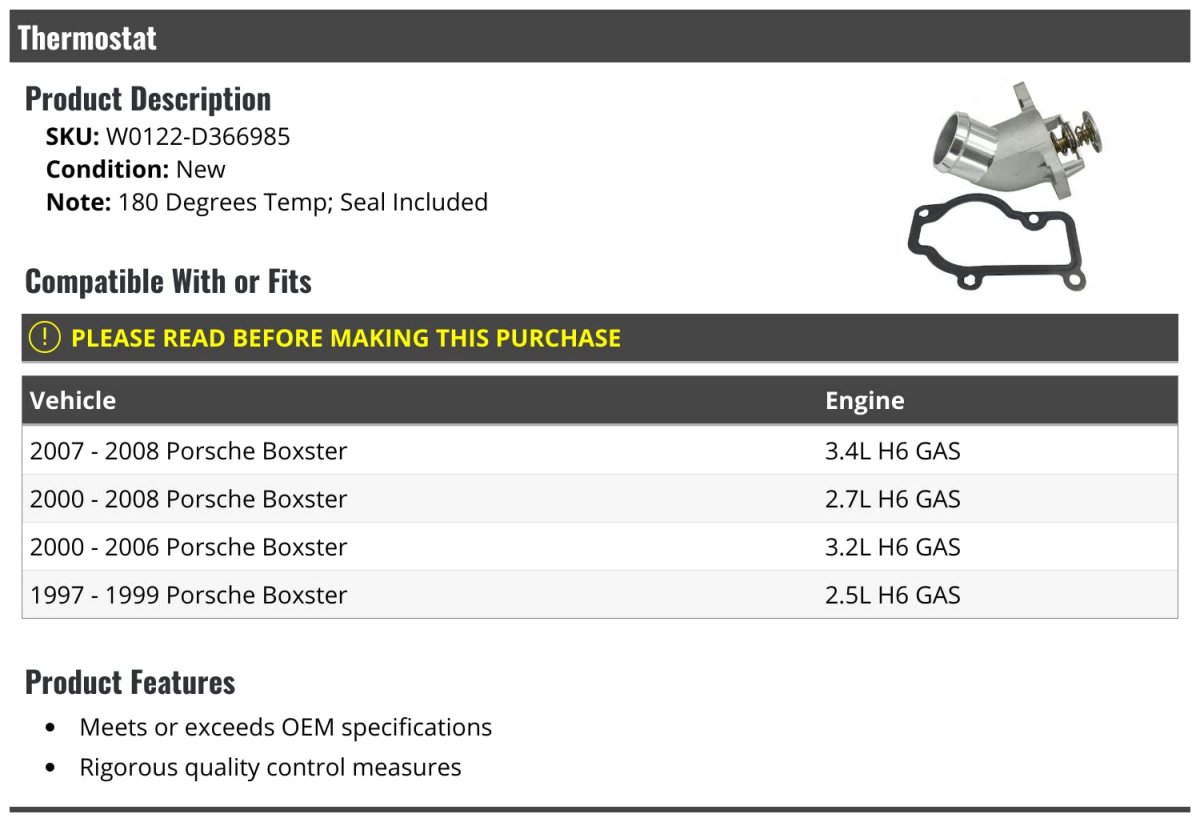The image size is (1200, 822).
Task: Click the 3.4L H6 GAS engine cell
Action: point(892,451)
